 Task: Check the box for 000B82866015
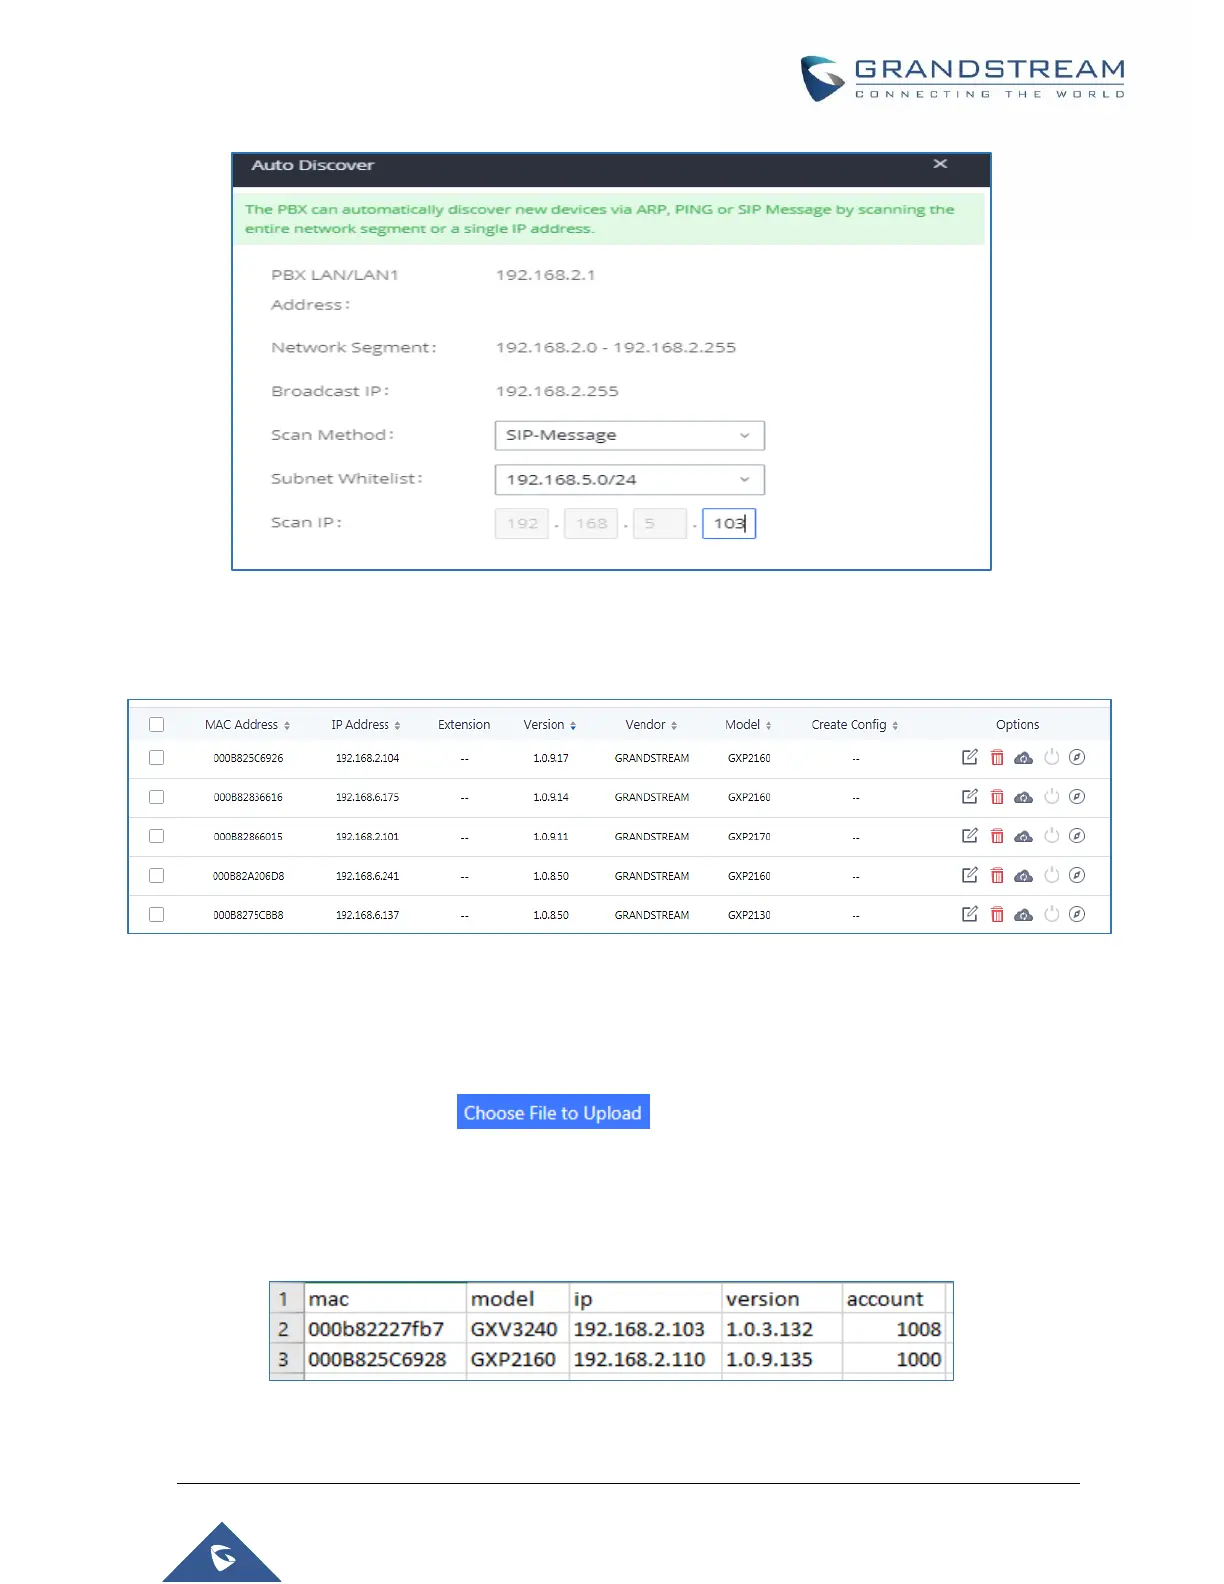click(156, 836)
